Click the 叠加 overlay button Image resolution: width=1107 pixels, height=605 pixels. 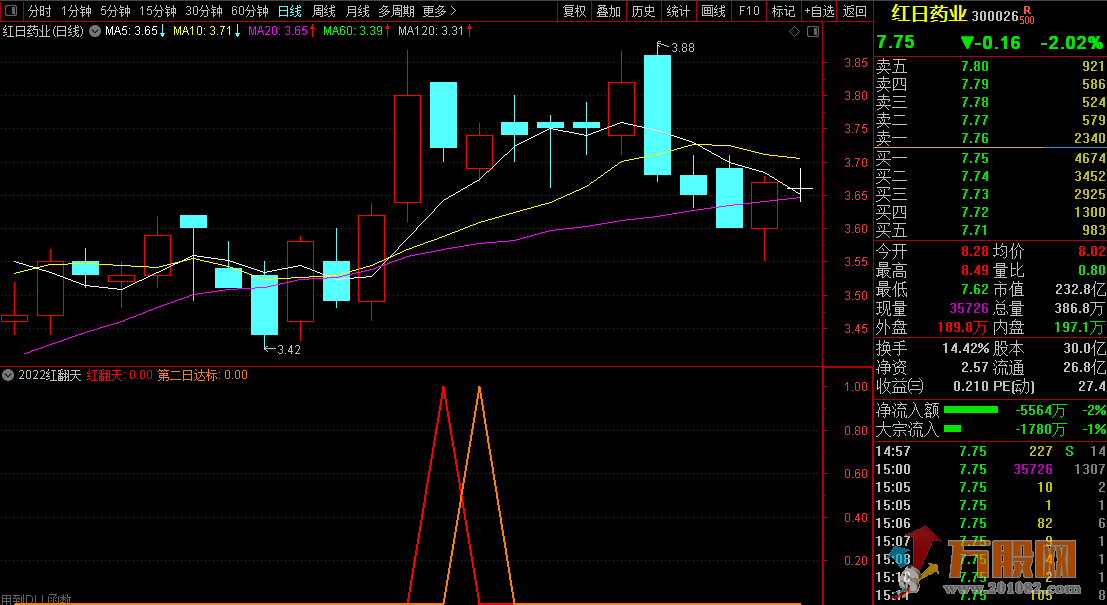[x=609, y=11]
